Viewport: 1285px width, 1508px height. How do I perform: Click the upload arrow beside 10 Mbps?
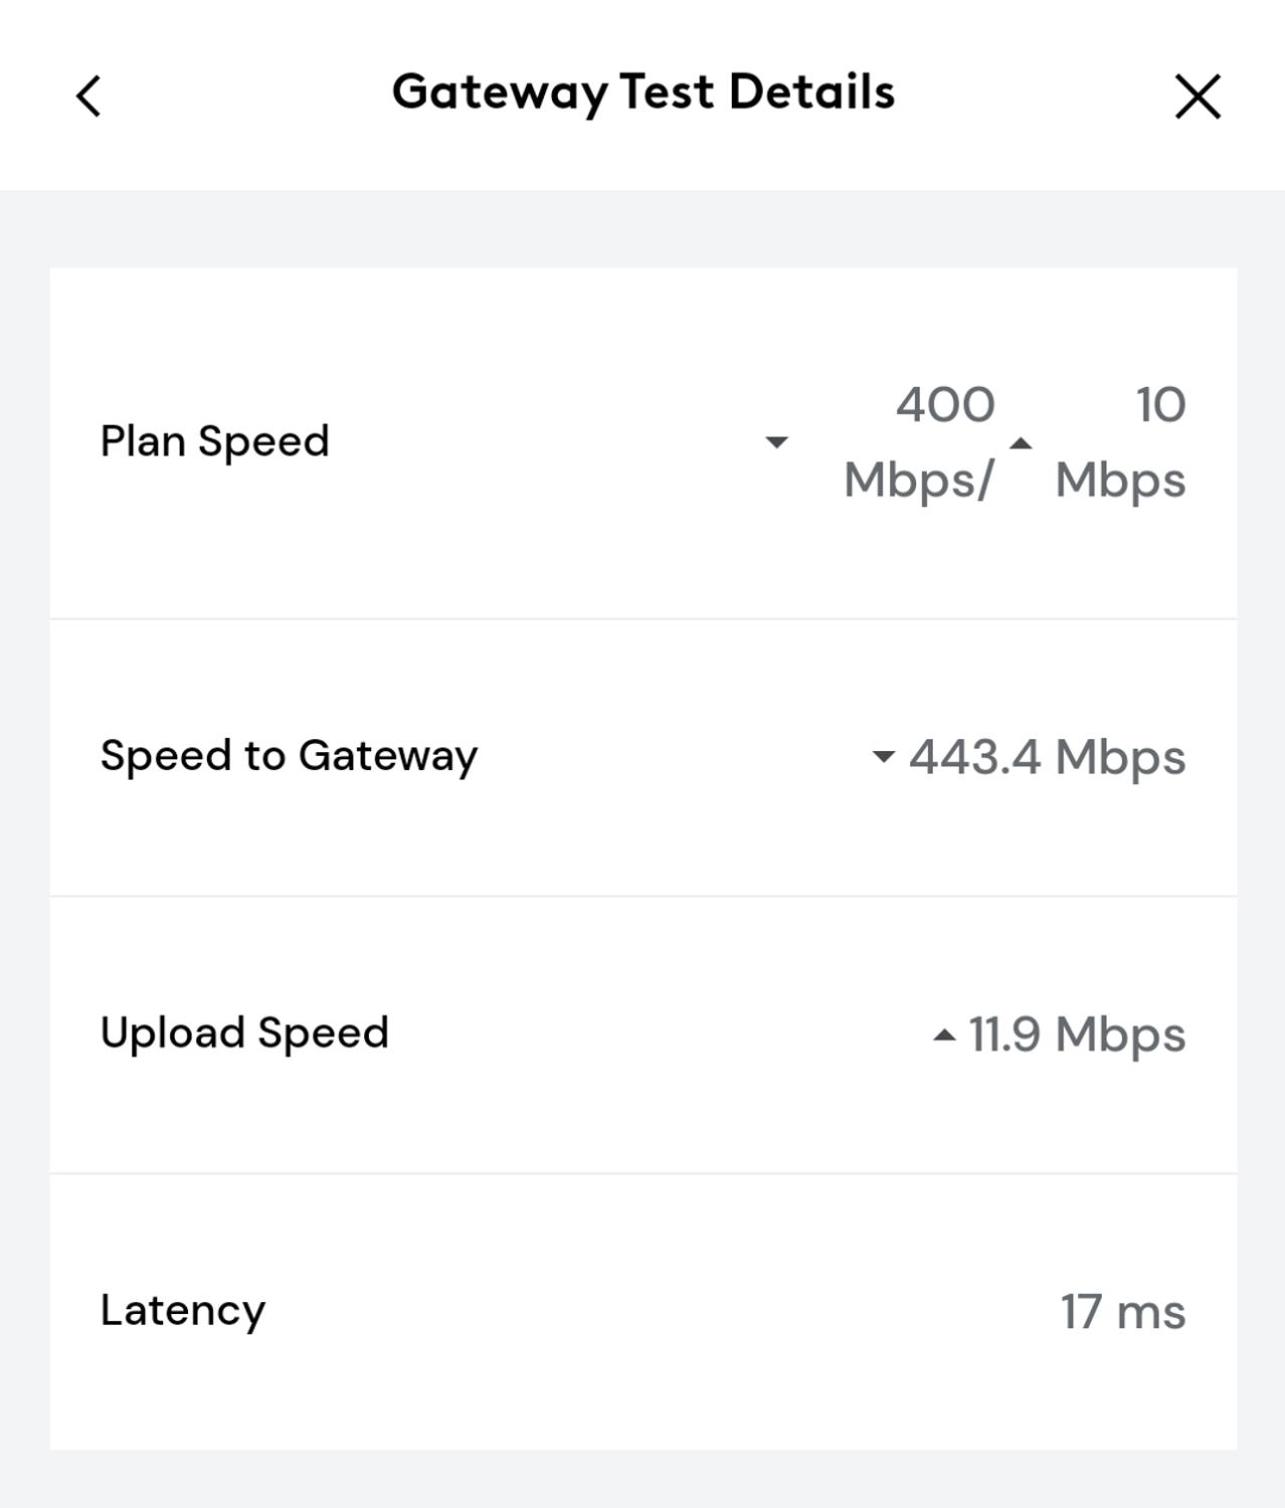(1020, 443)
